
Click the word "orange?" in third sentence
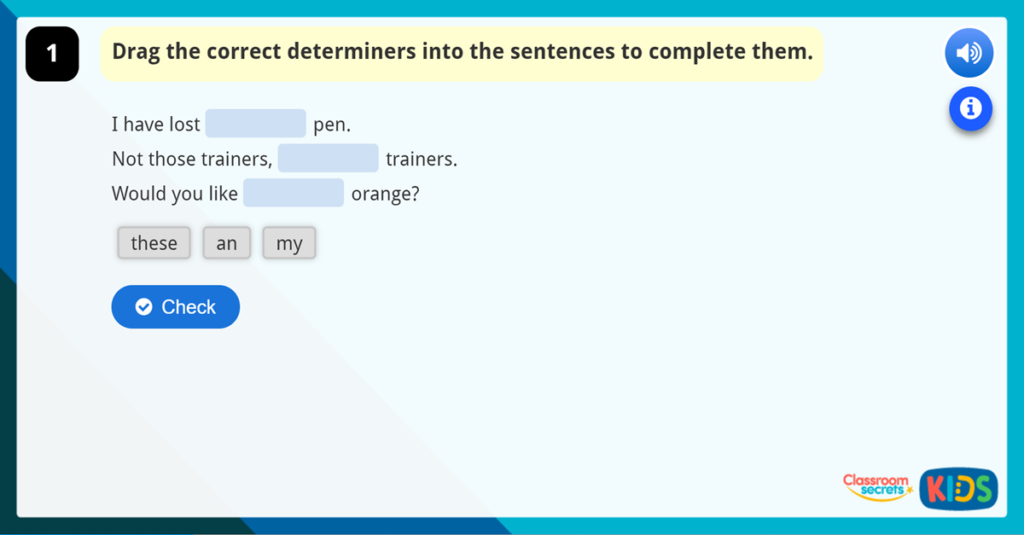tap(385, 193)
